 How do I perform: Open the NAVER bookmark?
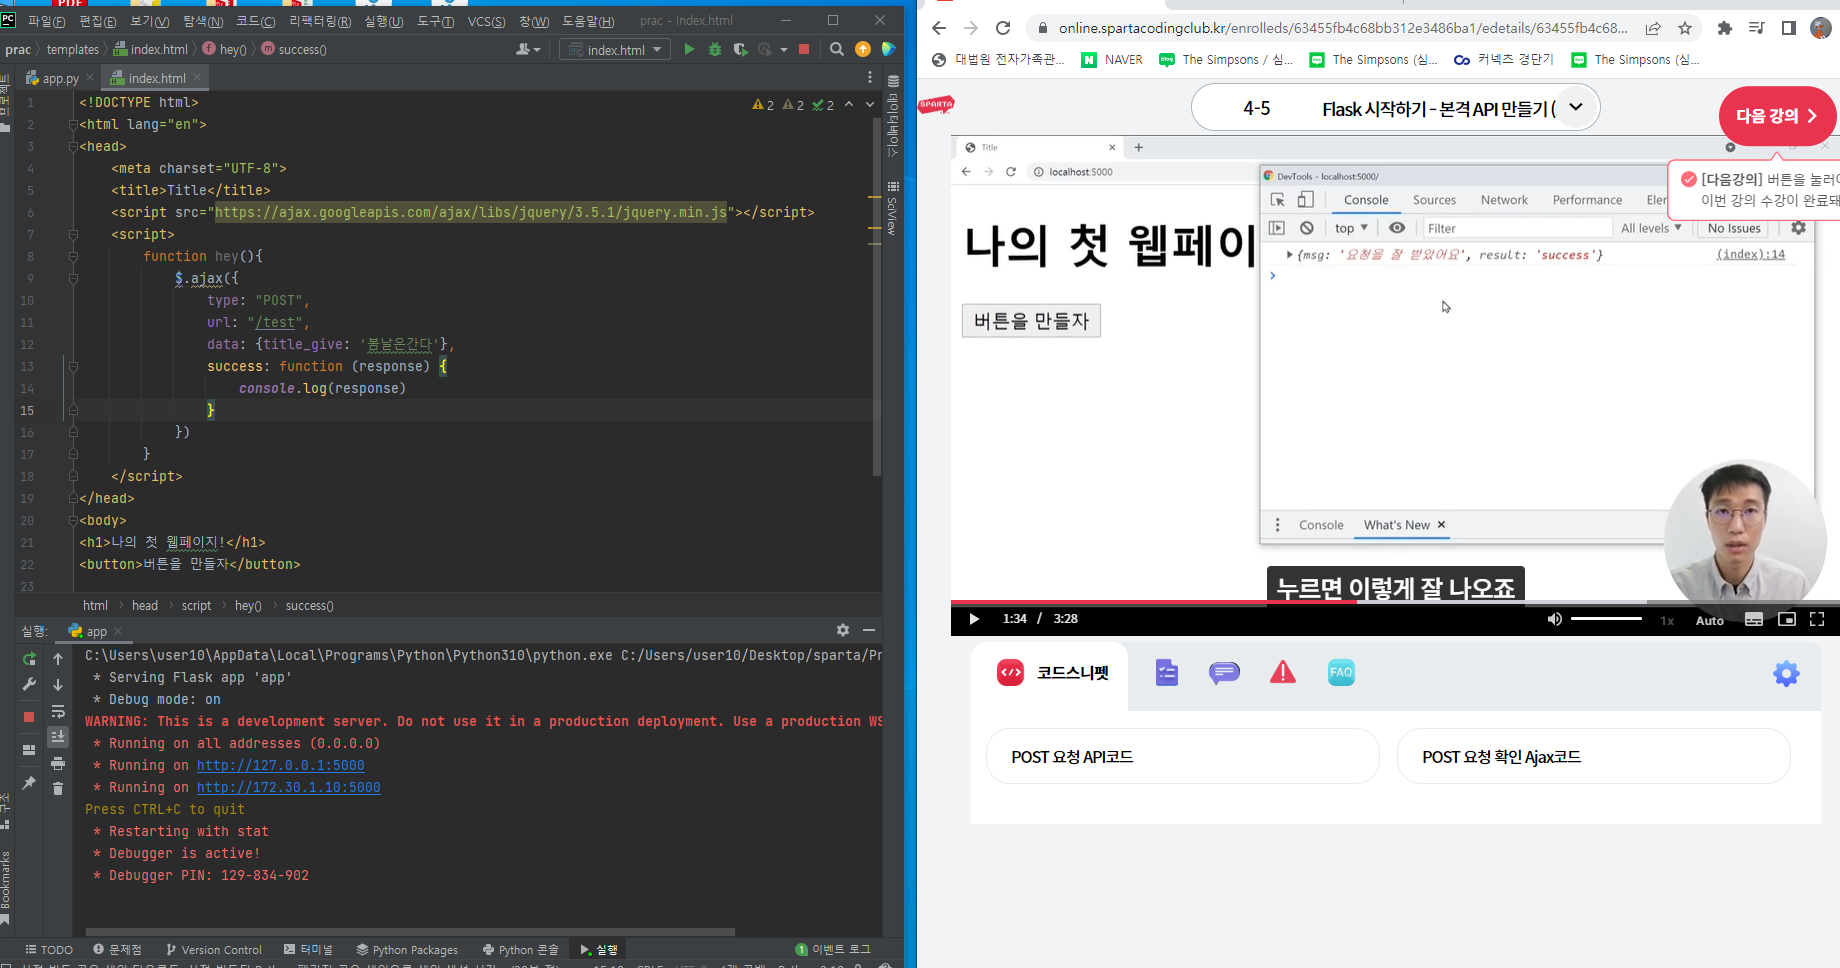coord(1112,60)
